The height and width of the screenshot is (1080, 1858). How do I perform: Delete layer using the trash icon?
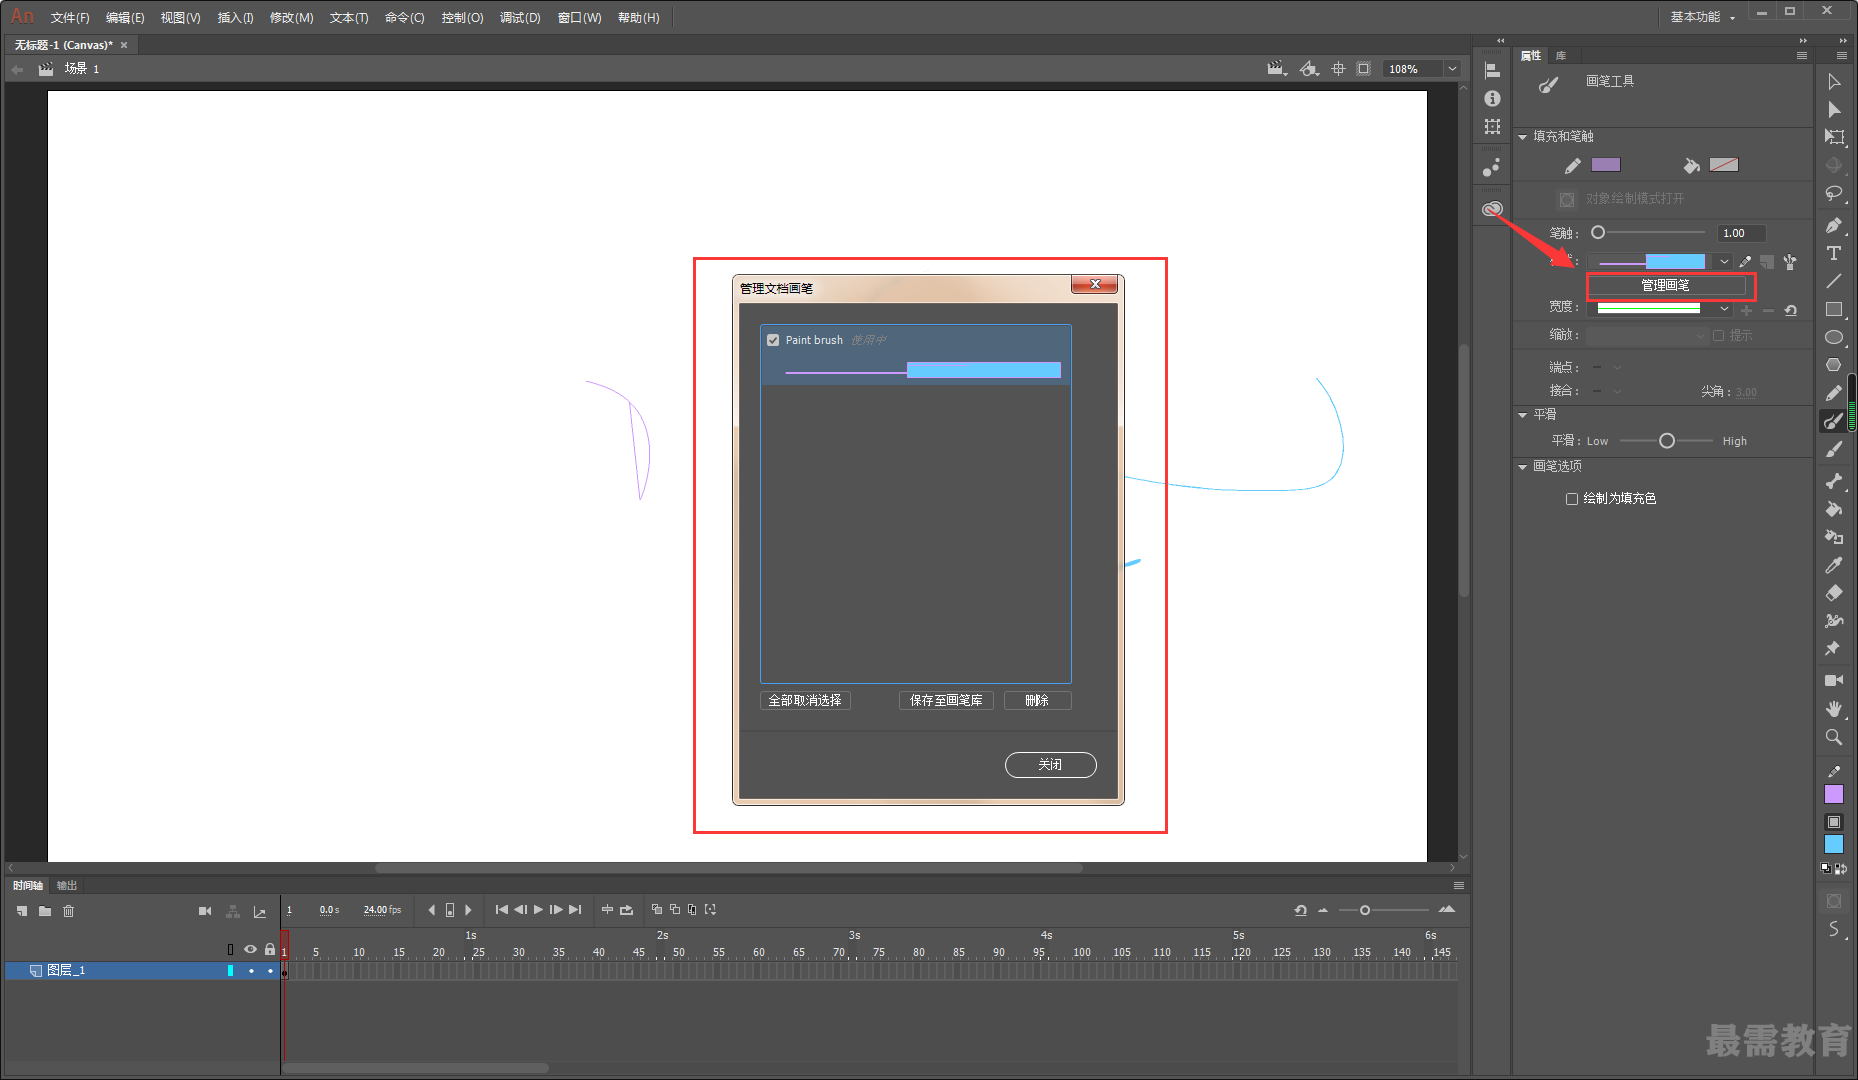[x=69, y=911]
